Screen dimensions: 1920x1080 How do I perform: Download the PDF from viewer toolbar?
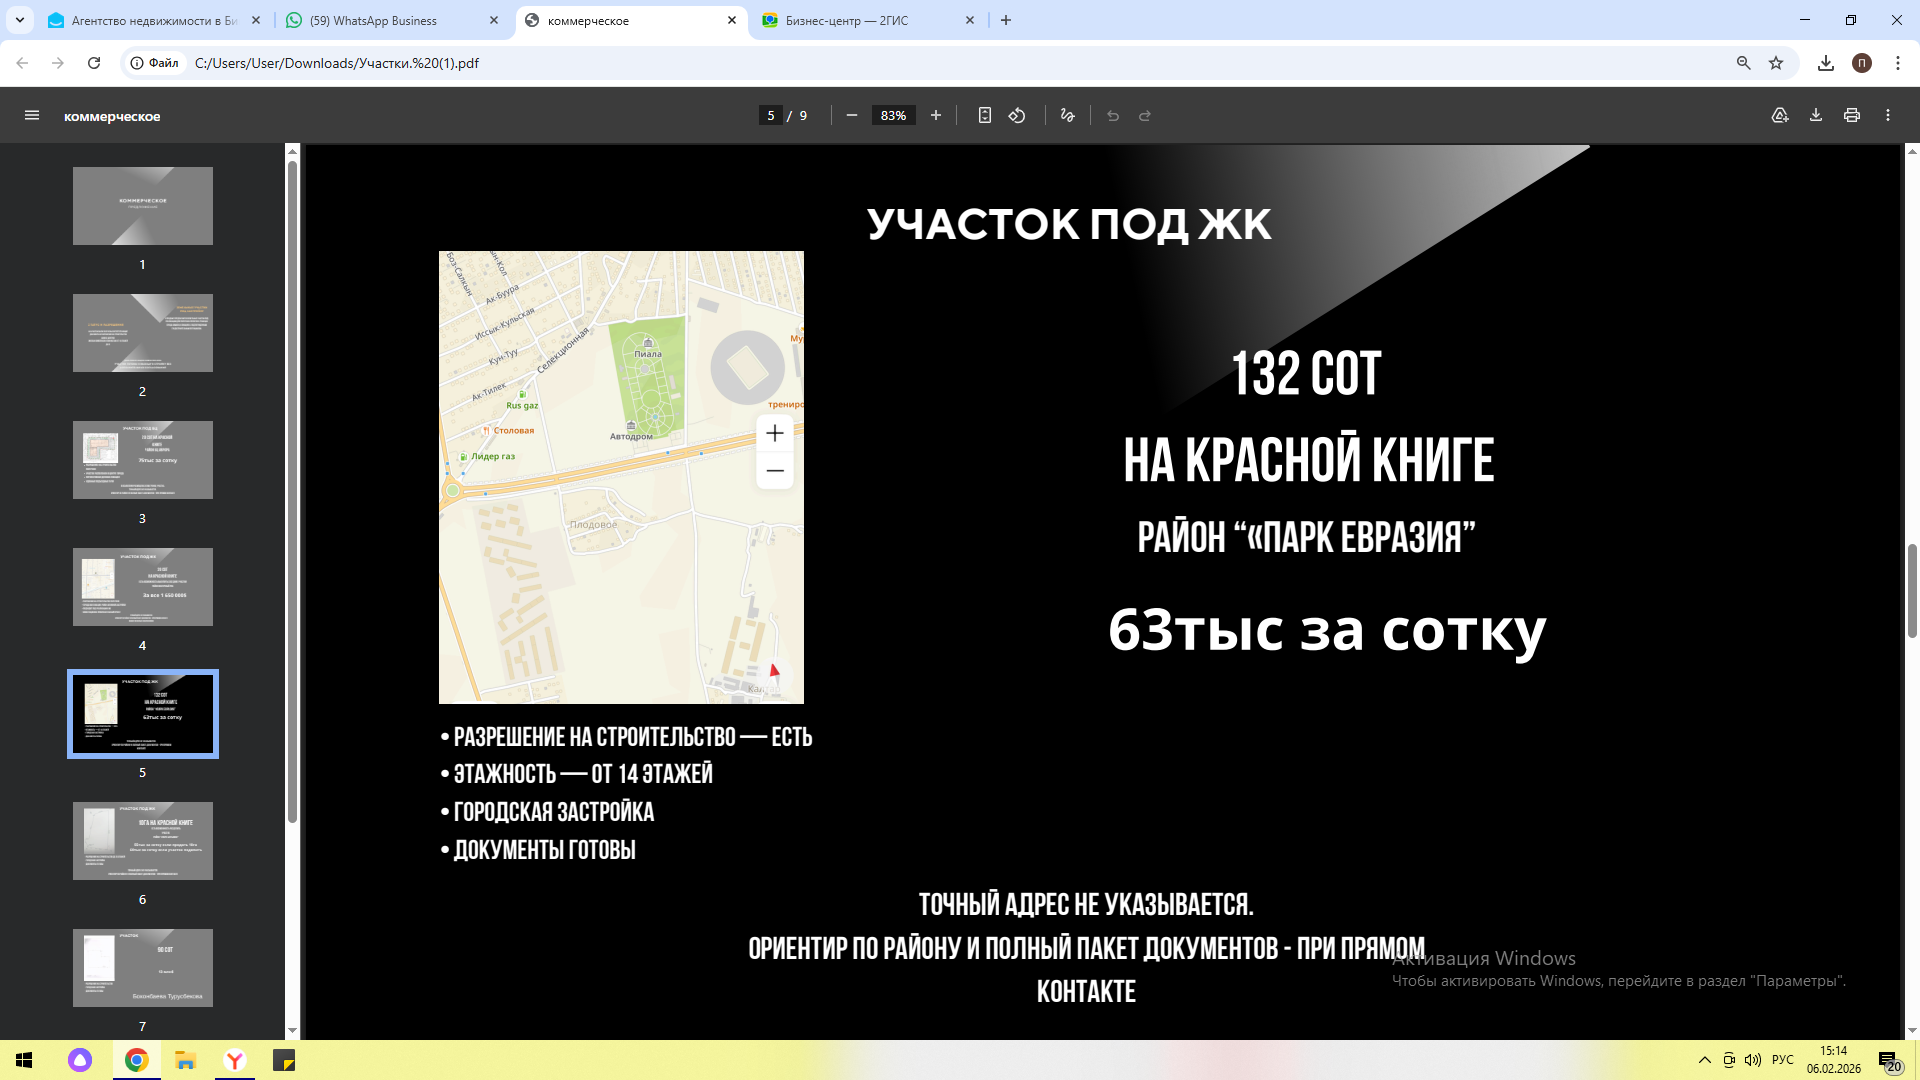point(1816,116)
